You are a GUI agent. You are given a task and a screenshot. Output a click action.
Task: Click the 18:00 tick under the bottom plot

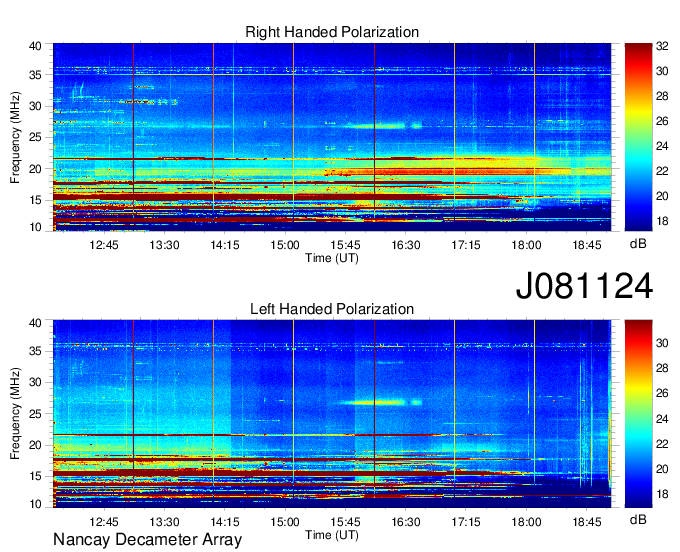coord(526,522)
